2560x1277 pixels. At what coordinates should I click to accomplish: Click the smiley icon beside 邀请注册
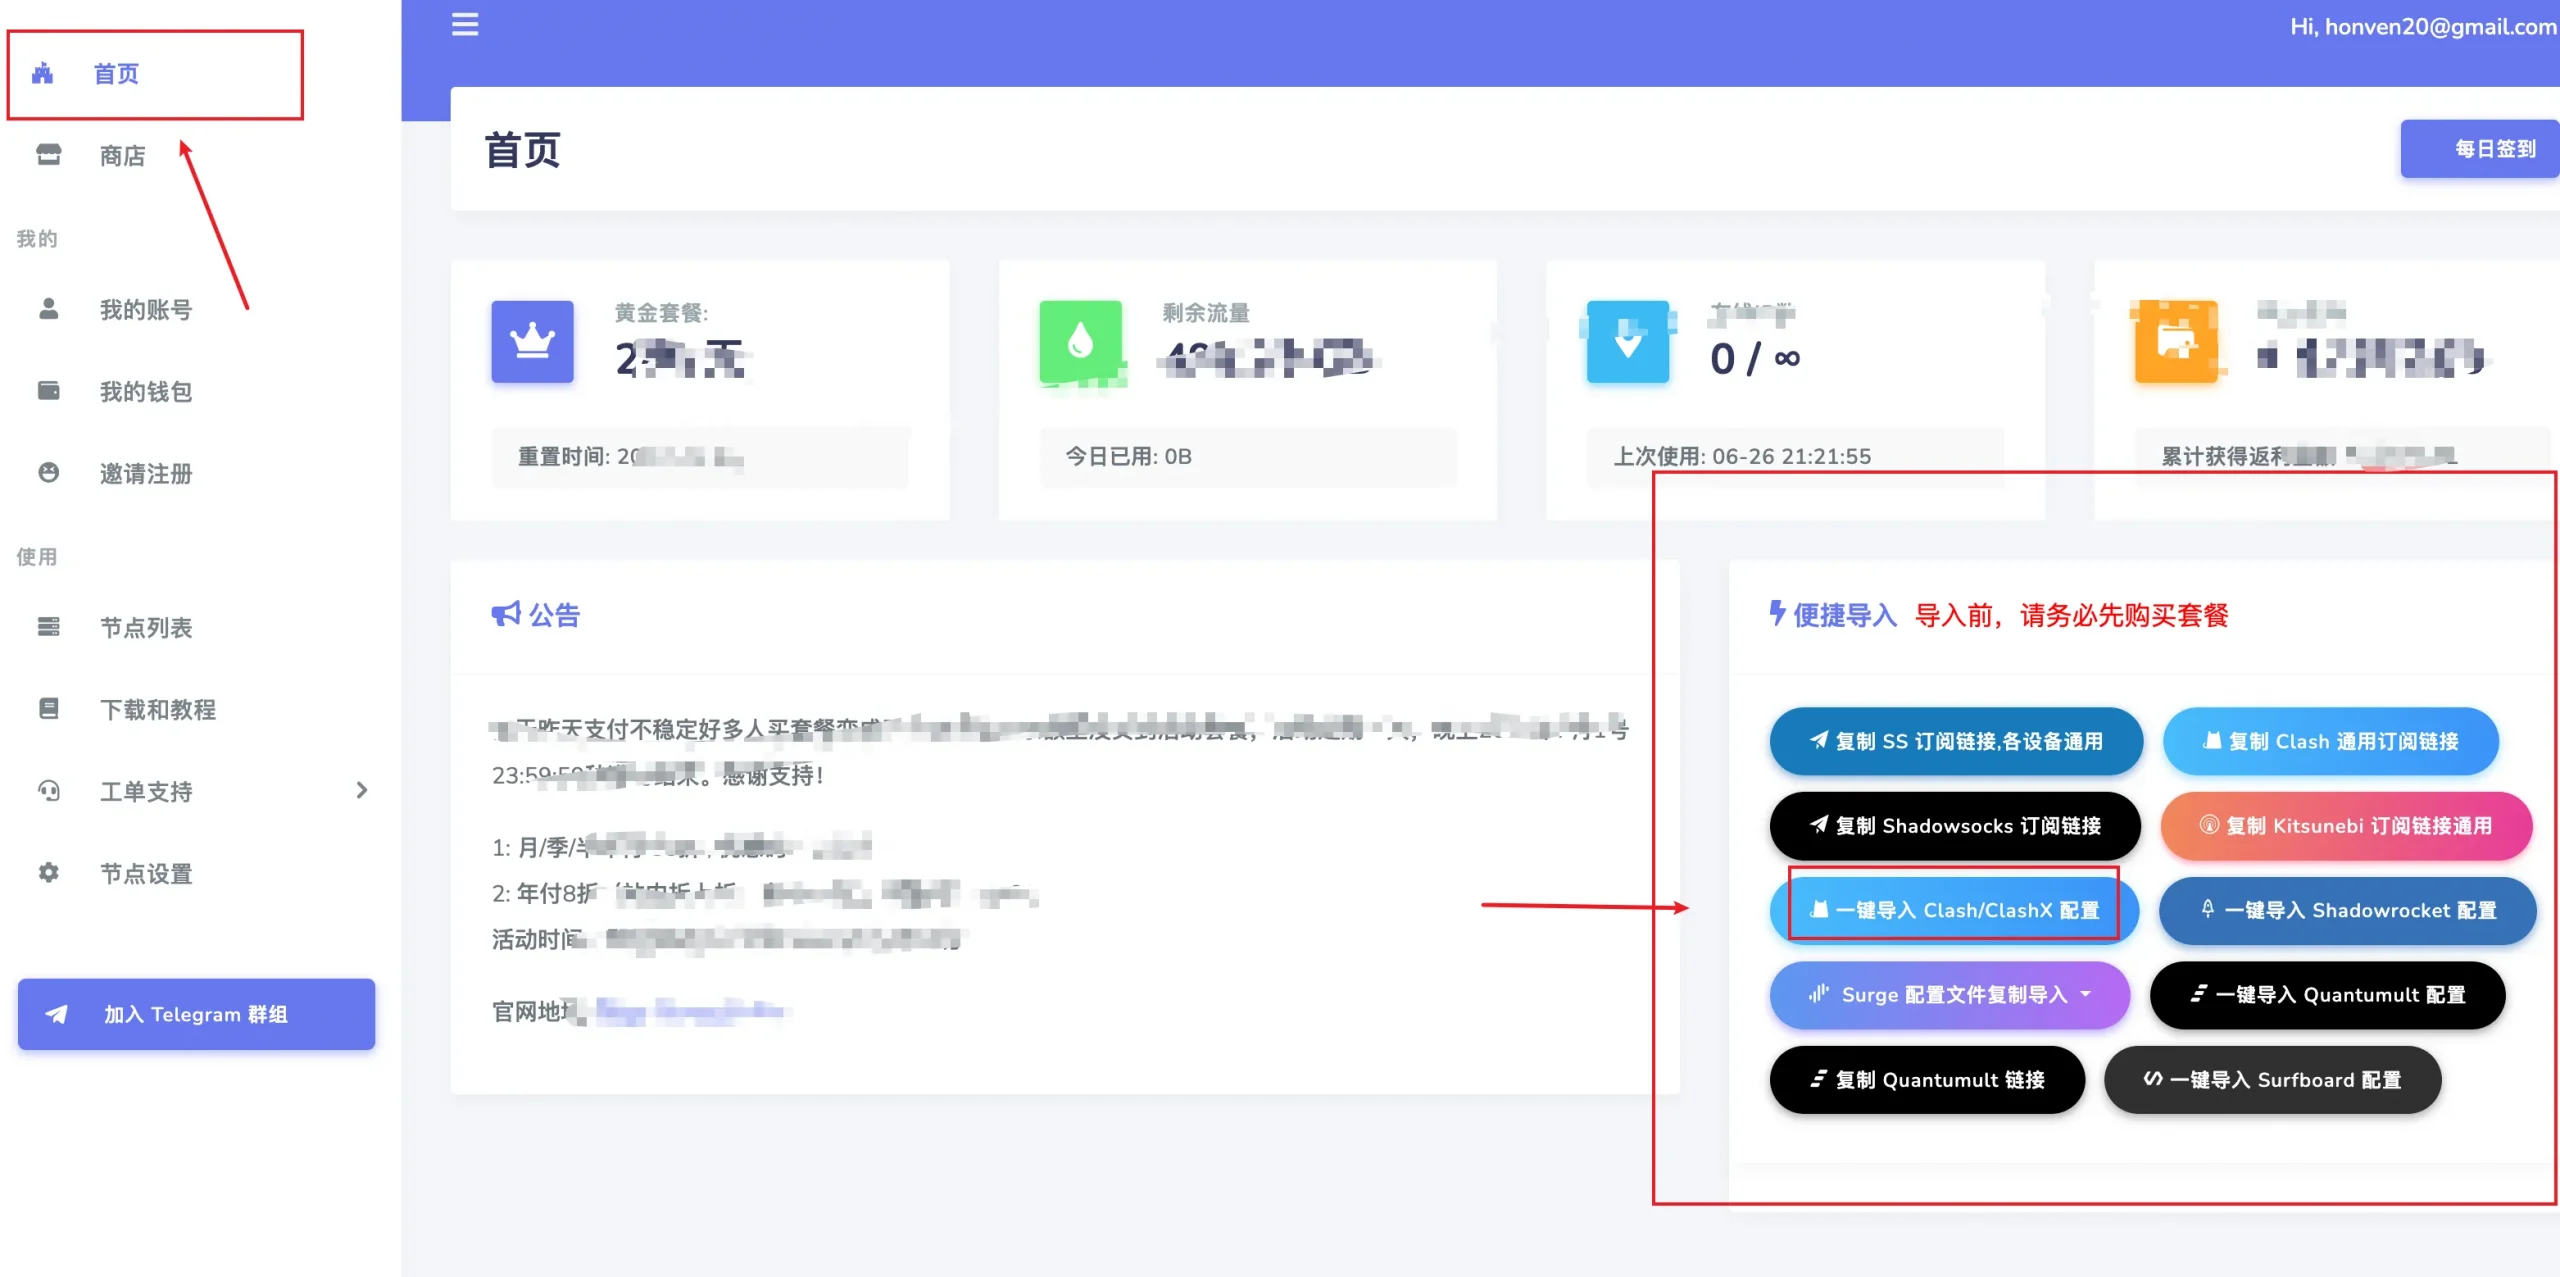[x=48, y=472]
